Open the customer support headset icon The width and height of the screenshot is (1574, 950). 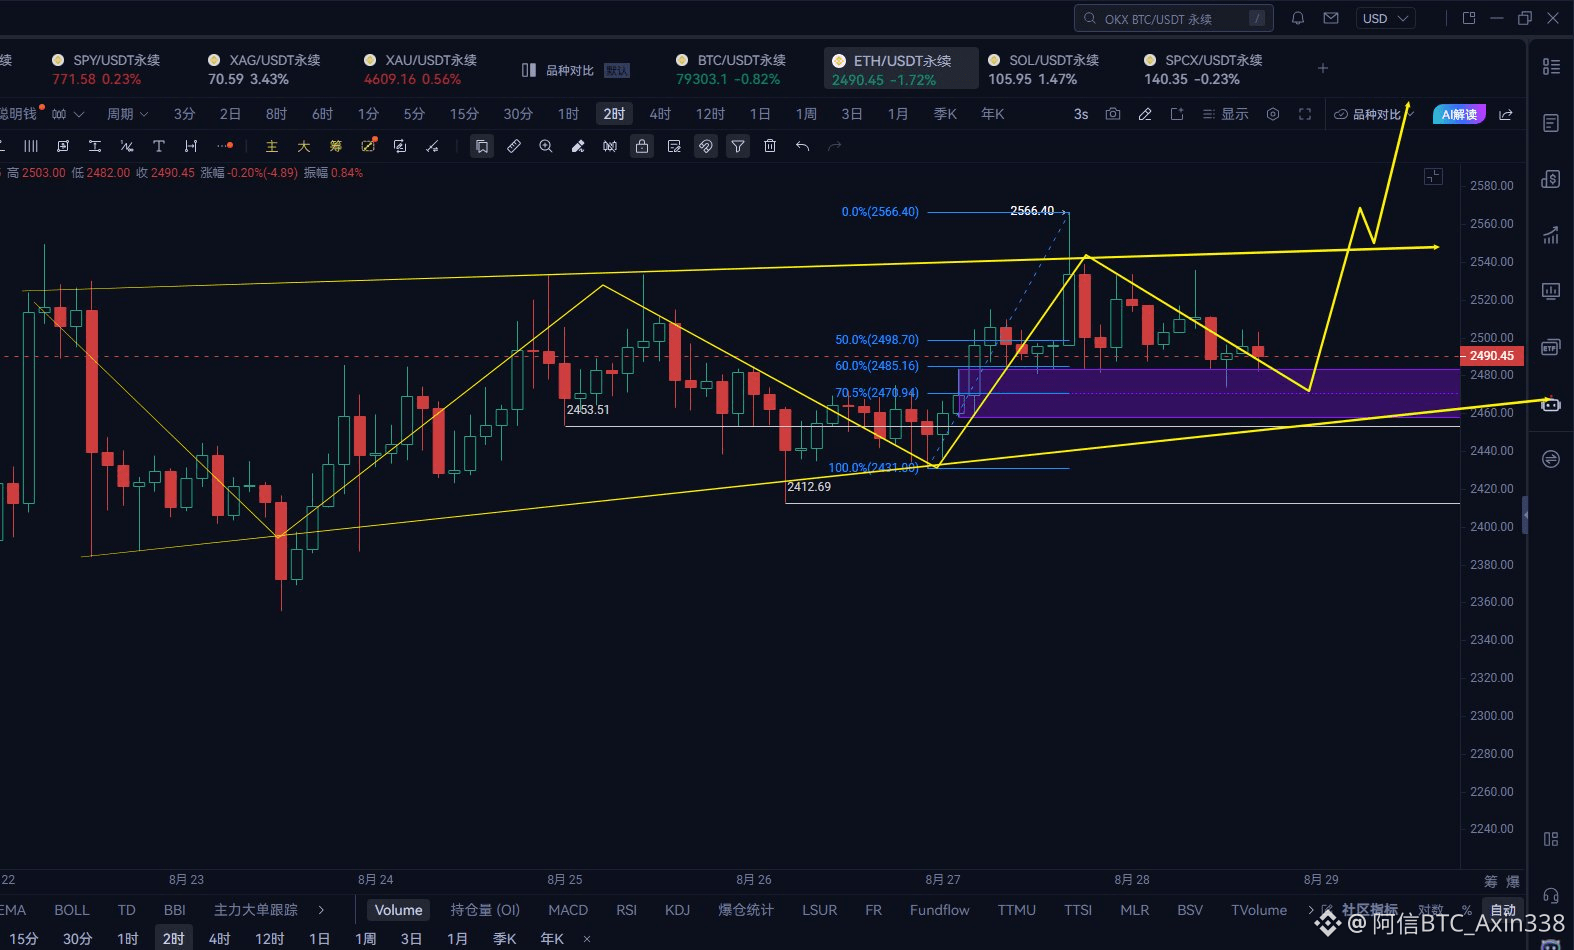tap(1551, 895)
